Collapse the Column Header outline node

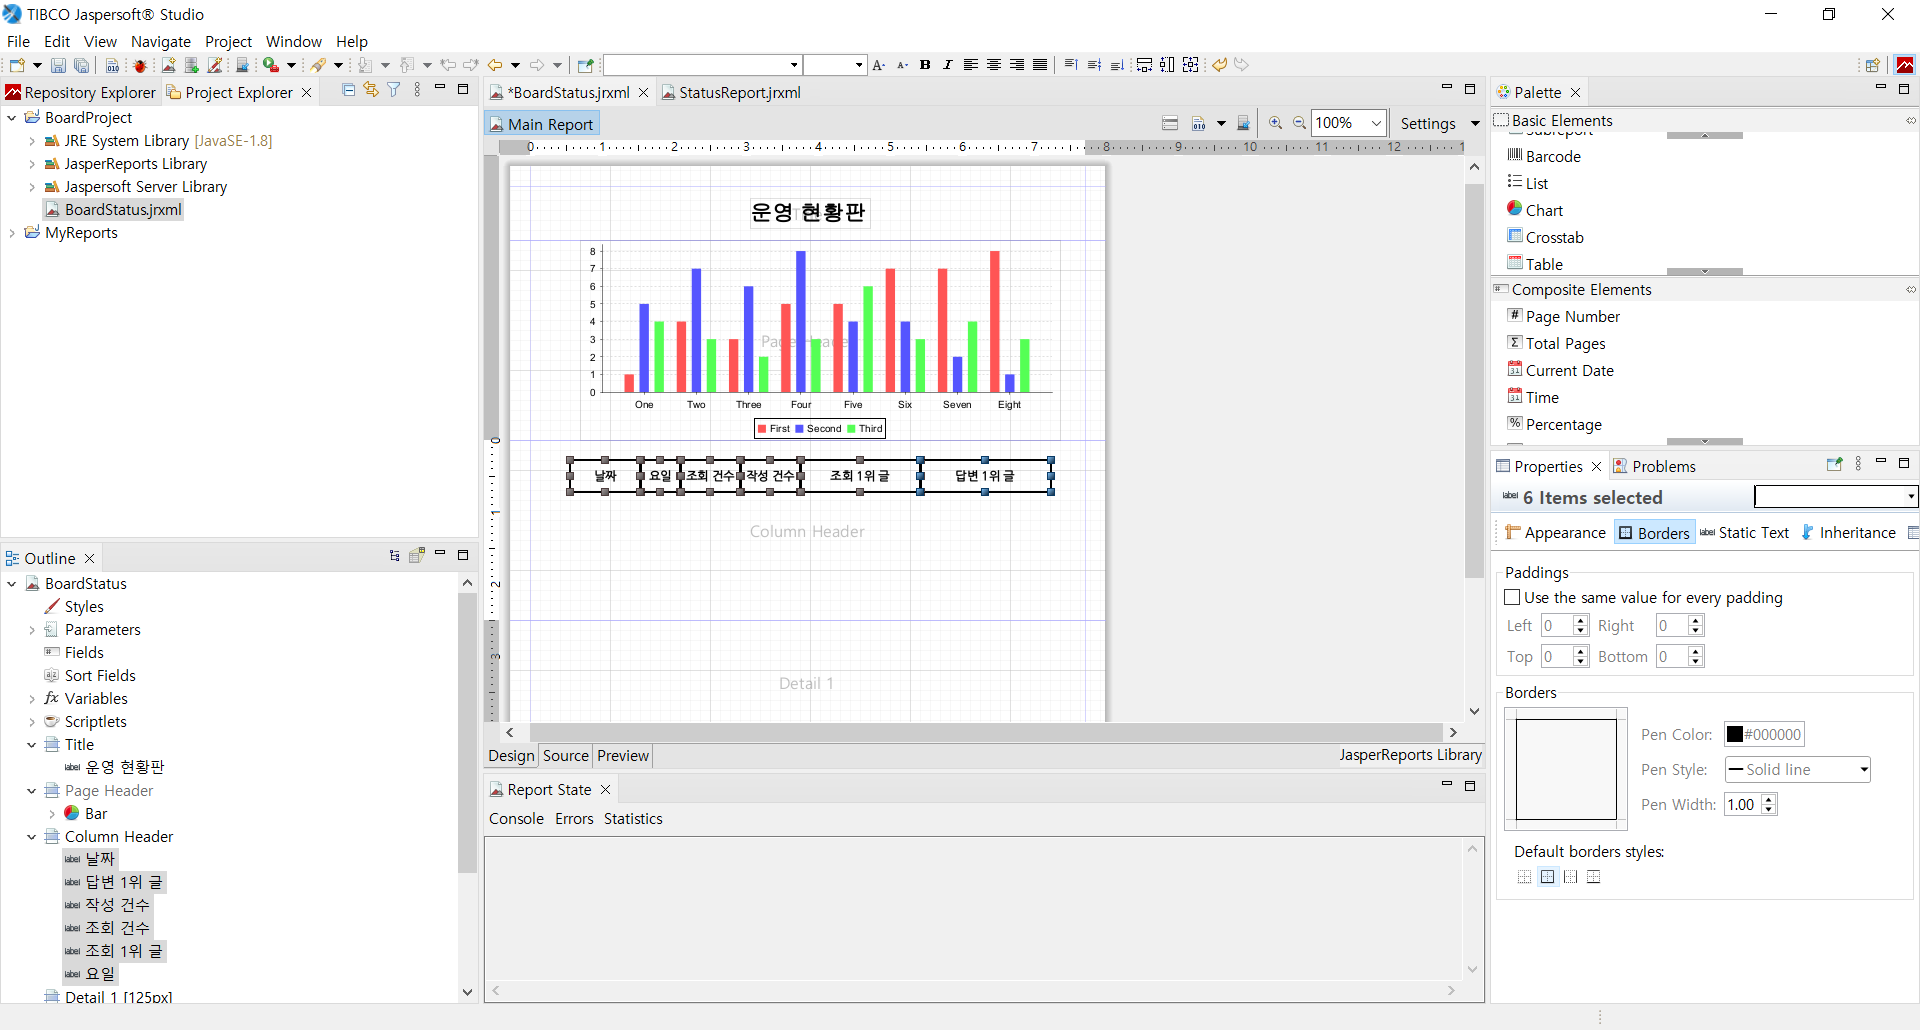point(32,837)
